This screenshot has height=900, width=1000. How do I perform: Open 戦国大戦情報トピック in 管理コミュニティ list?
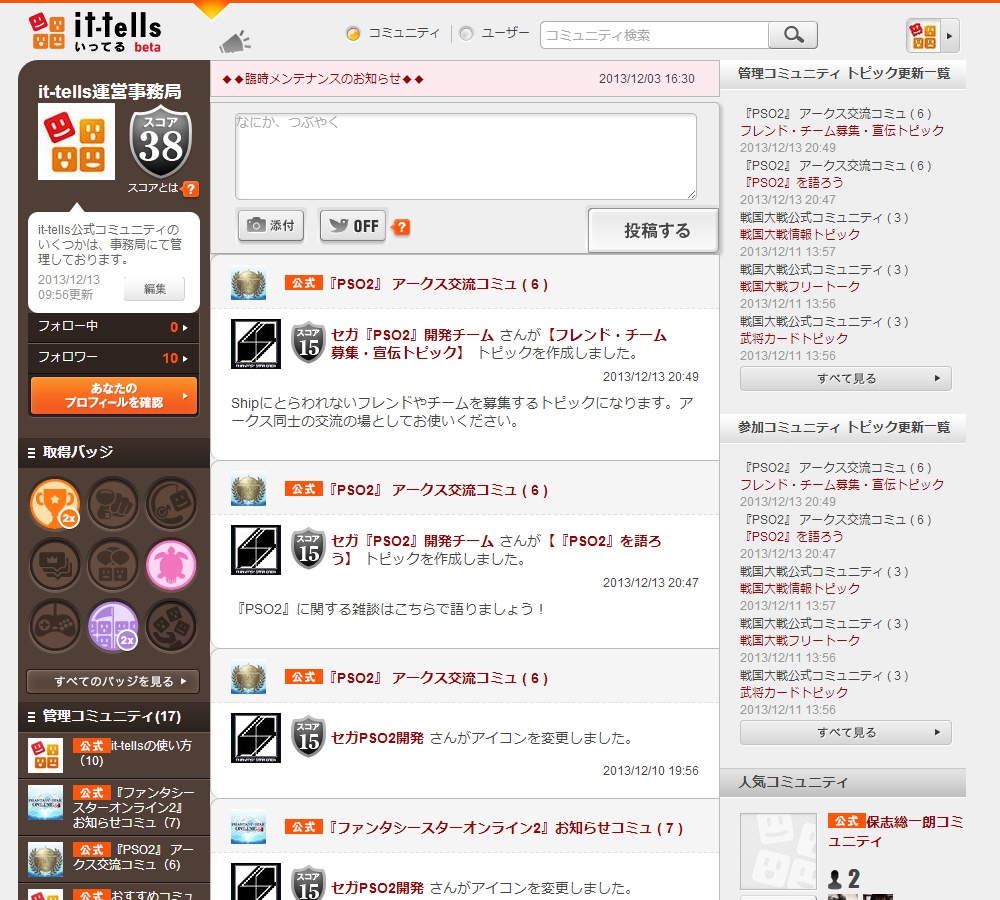(x=800, y=235)
